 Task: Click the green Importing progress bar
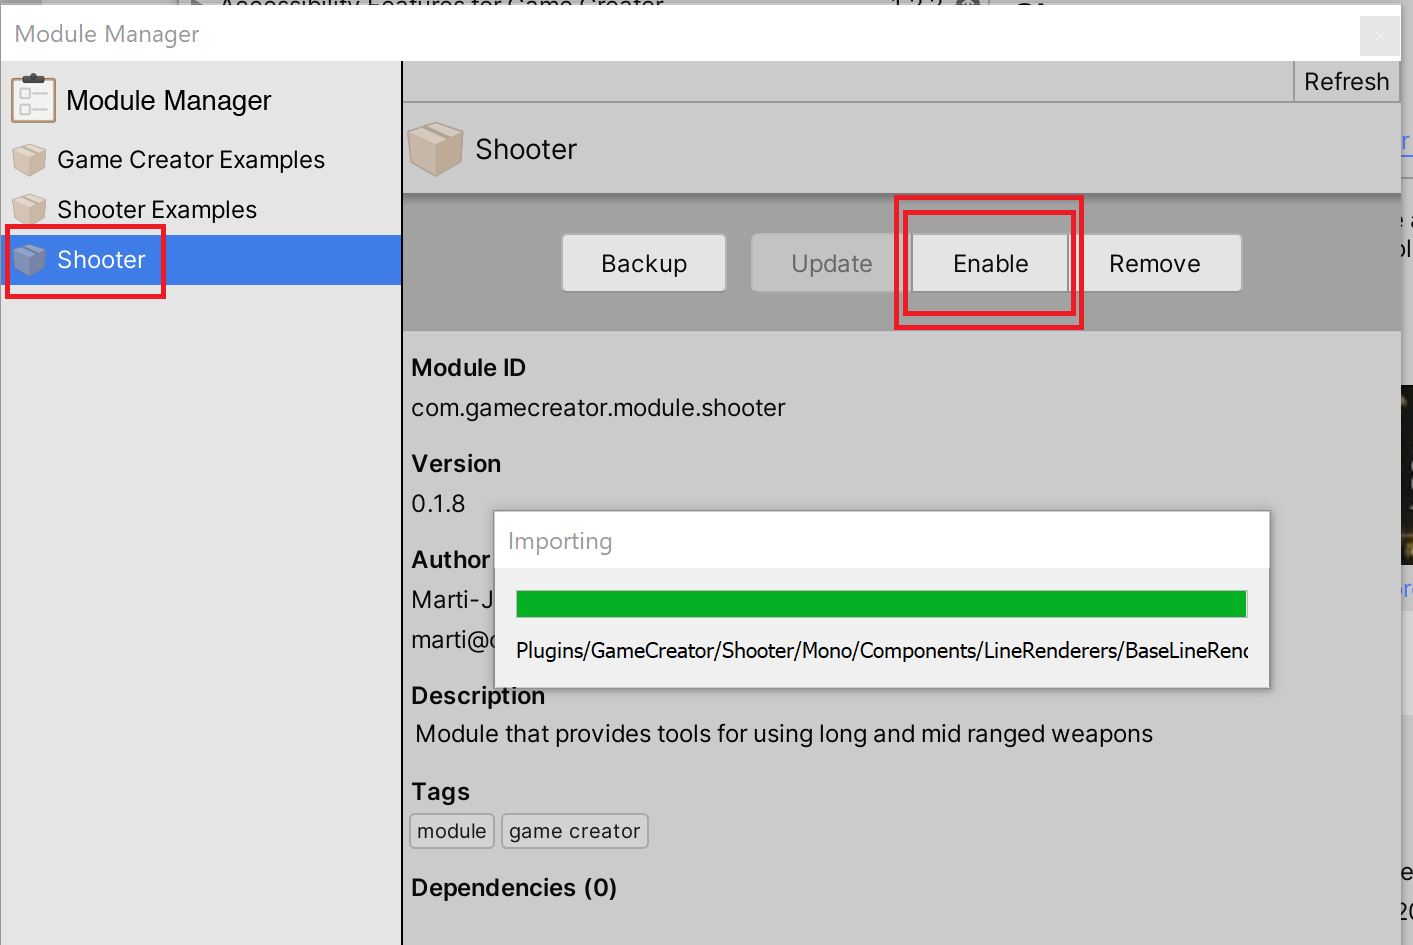pyautogui.click(x=881, y=604)
